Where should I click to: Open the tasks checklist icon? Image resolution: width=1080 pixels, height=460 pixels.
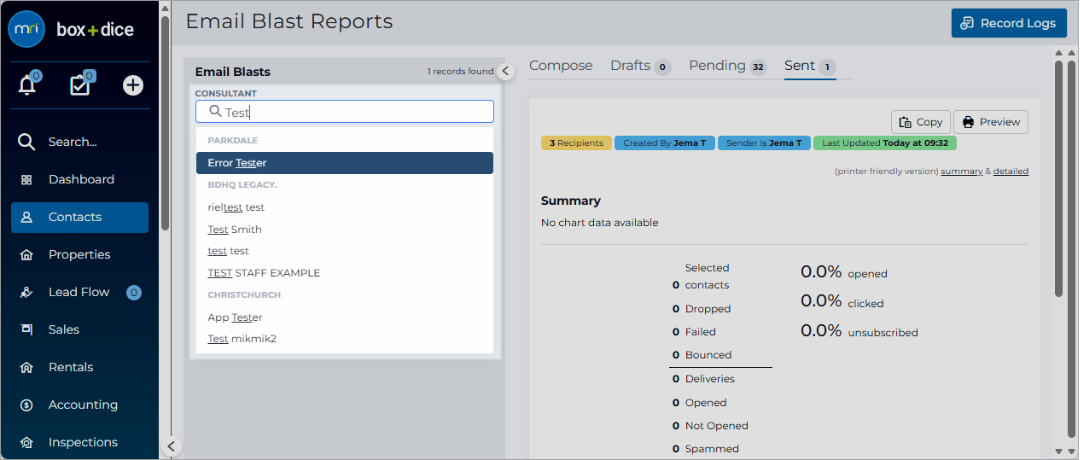point(80,85)
